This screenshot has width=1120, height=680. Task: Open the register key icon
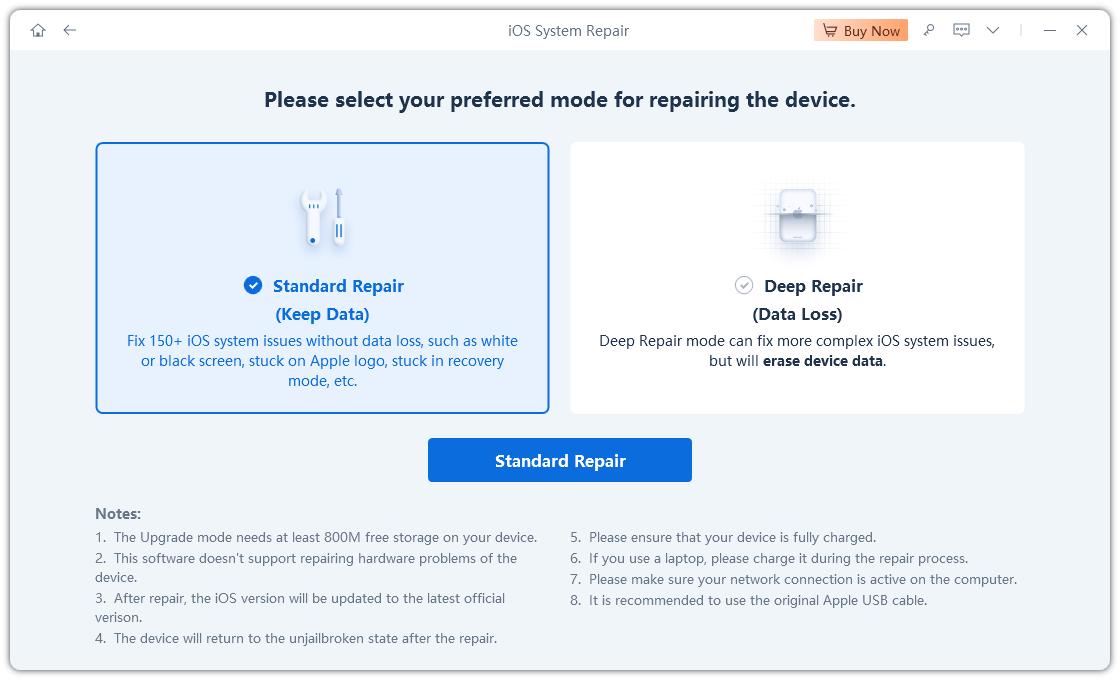pos(929,31)
